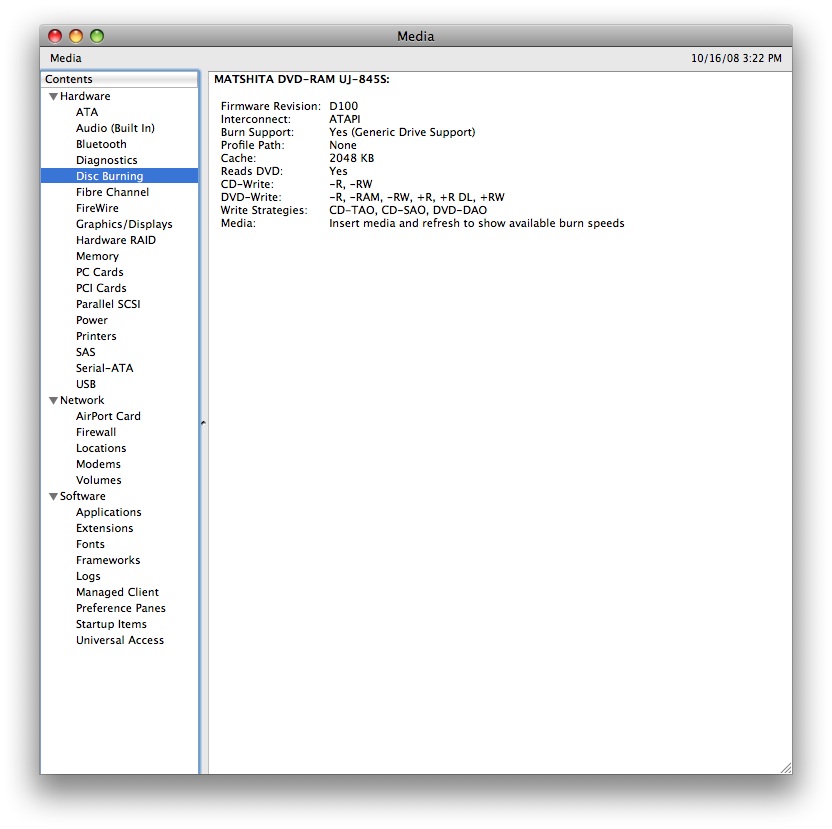Select Printers in the sidebar
Screen dimensions: 832x829
96,336
